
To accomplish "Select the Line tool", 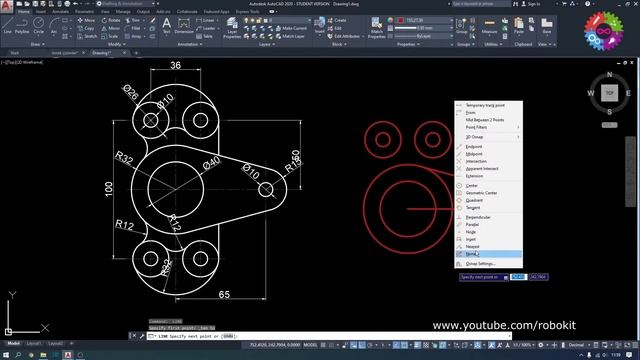I will (7, 26).
